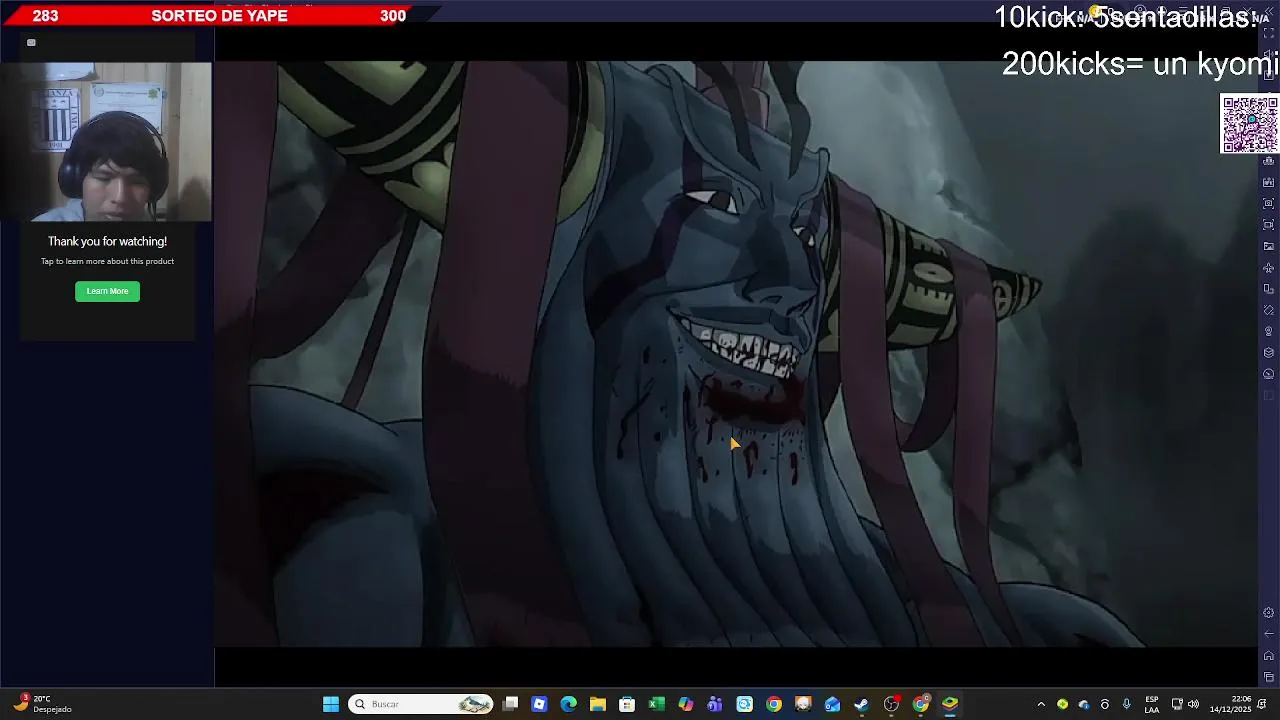
Task: Click the fullscreen icon in the right sidebar
Action: pos(1269,33)
